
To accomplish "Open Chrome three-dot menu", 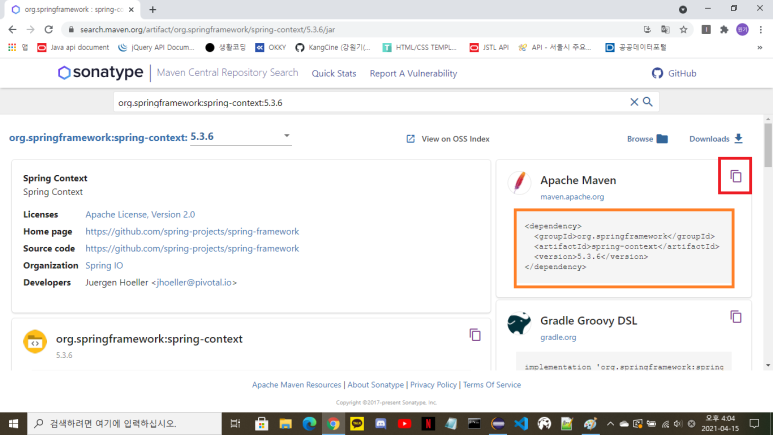I will pyautogui.click(x=761, y=30).
